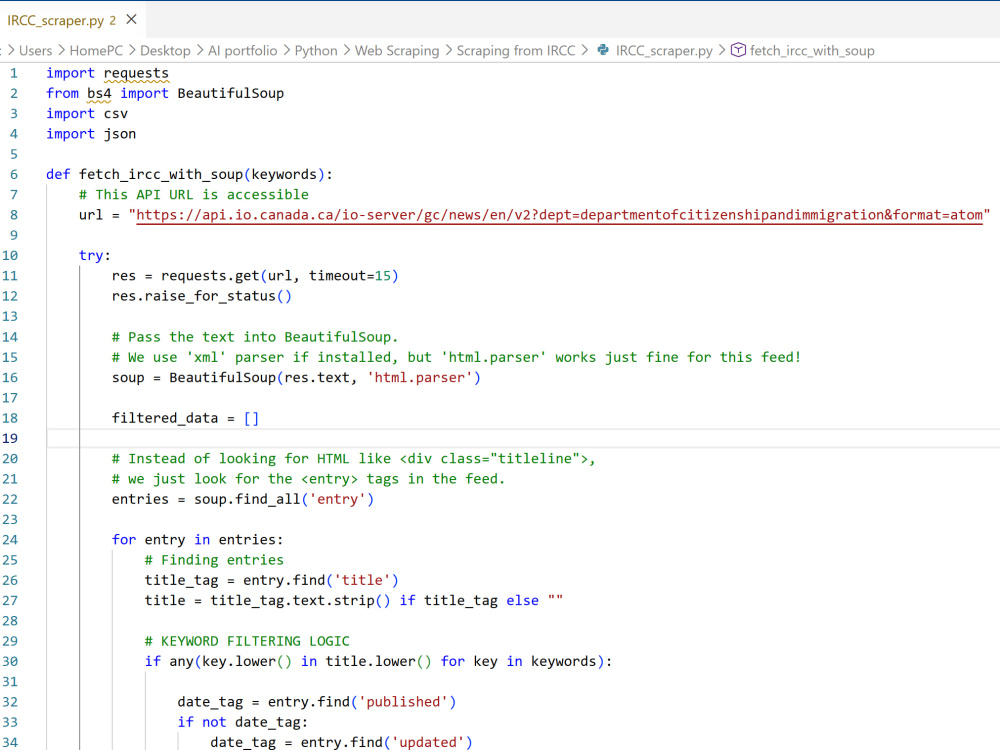The image size is (1000, 750).
Task: Click the 'html.parser' string on line 16
Action: point(420,378)
